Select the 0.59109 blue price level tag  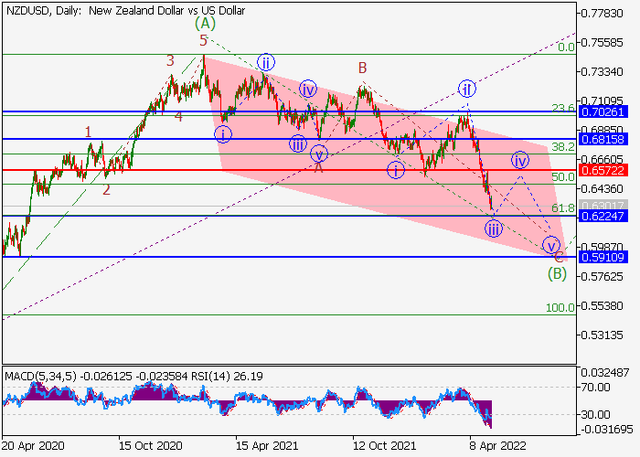click(607, 257)
